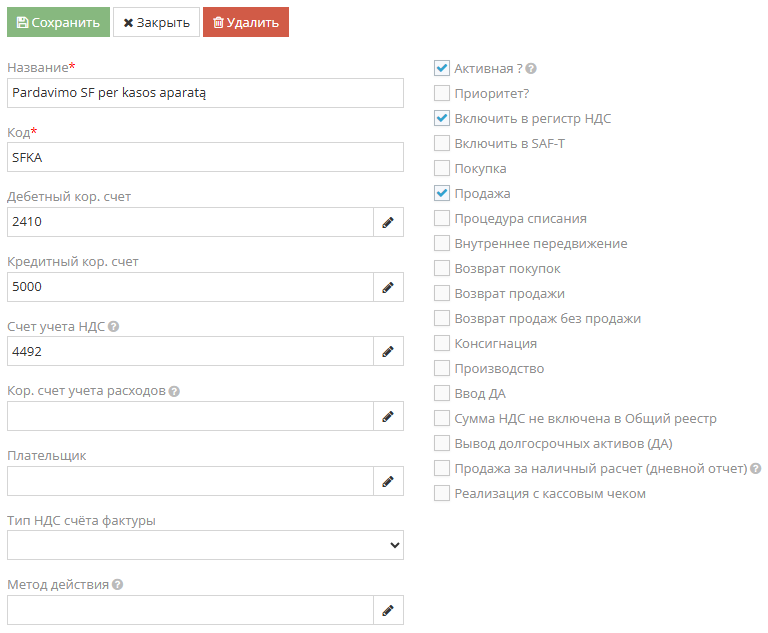This screenshot has height=633, width=768.
Task: Uncheck the Активная checkbox
Action: 442,68
